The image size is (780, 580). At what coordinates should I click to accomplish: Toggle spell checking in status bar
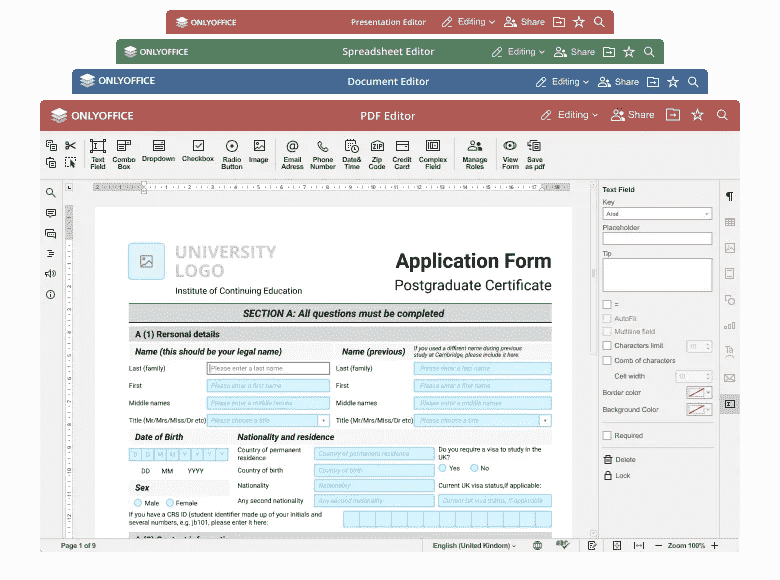(563, 545)
